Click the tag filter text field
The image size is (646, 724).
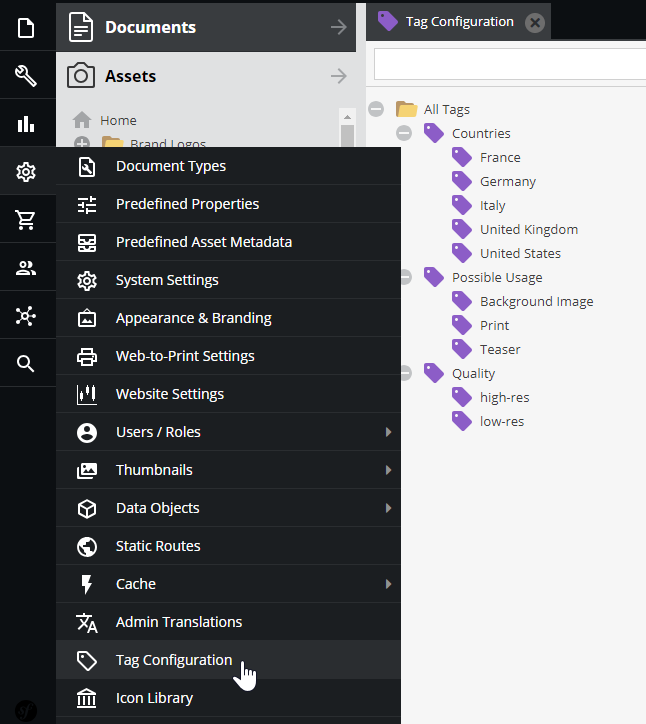coord(510,64)
